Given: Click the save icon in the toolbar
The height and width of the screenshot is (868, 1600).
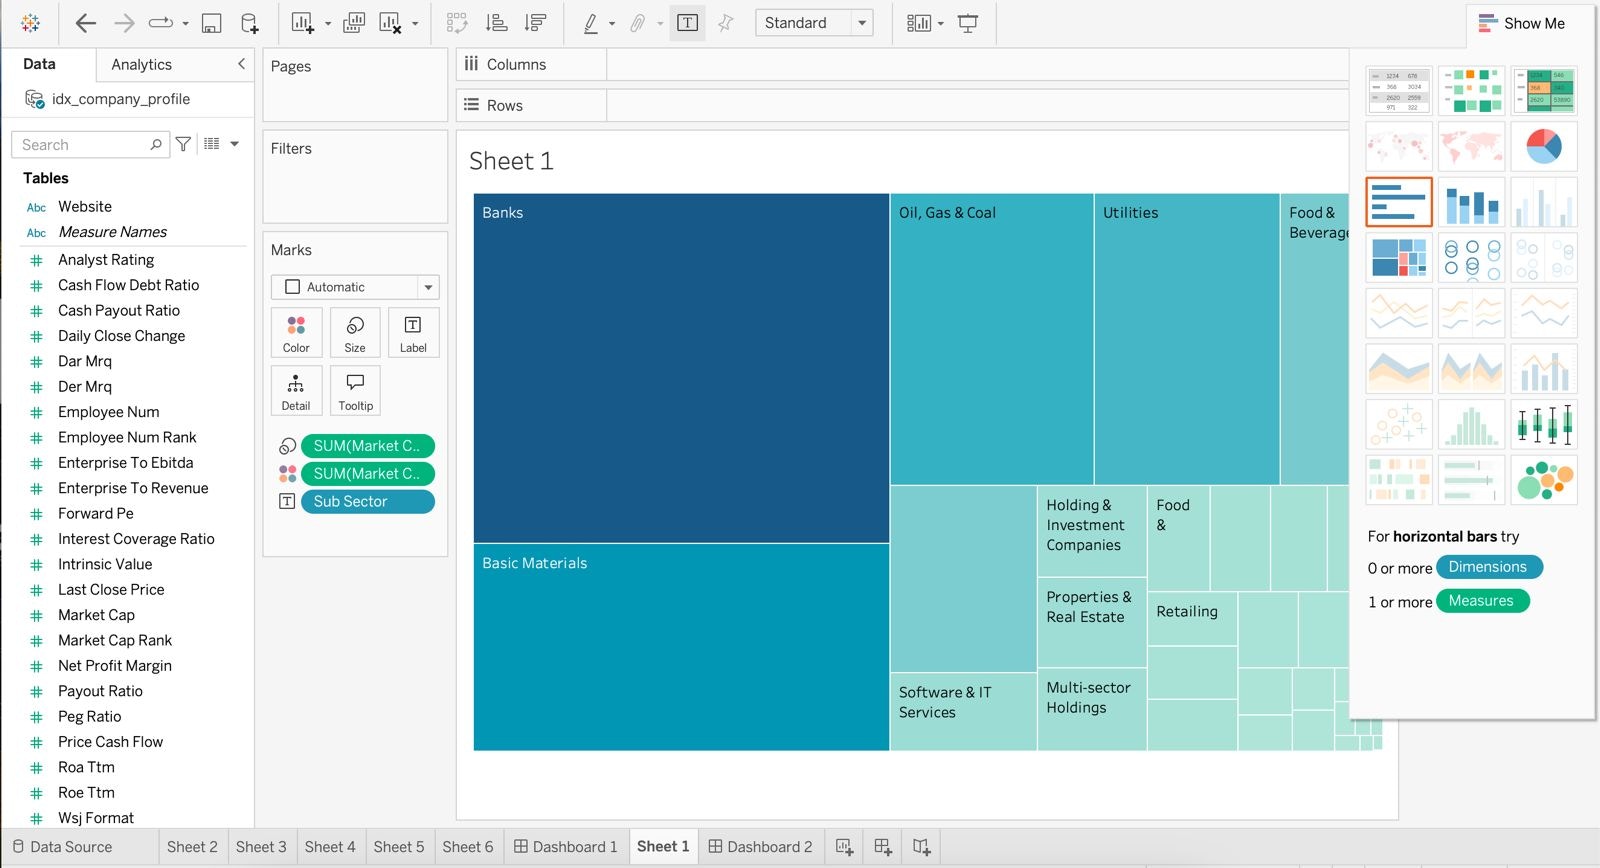Looking at the screenshot, I should [x=211, y=23].
